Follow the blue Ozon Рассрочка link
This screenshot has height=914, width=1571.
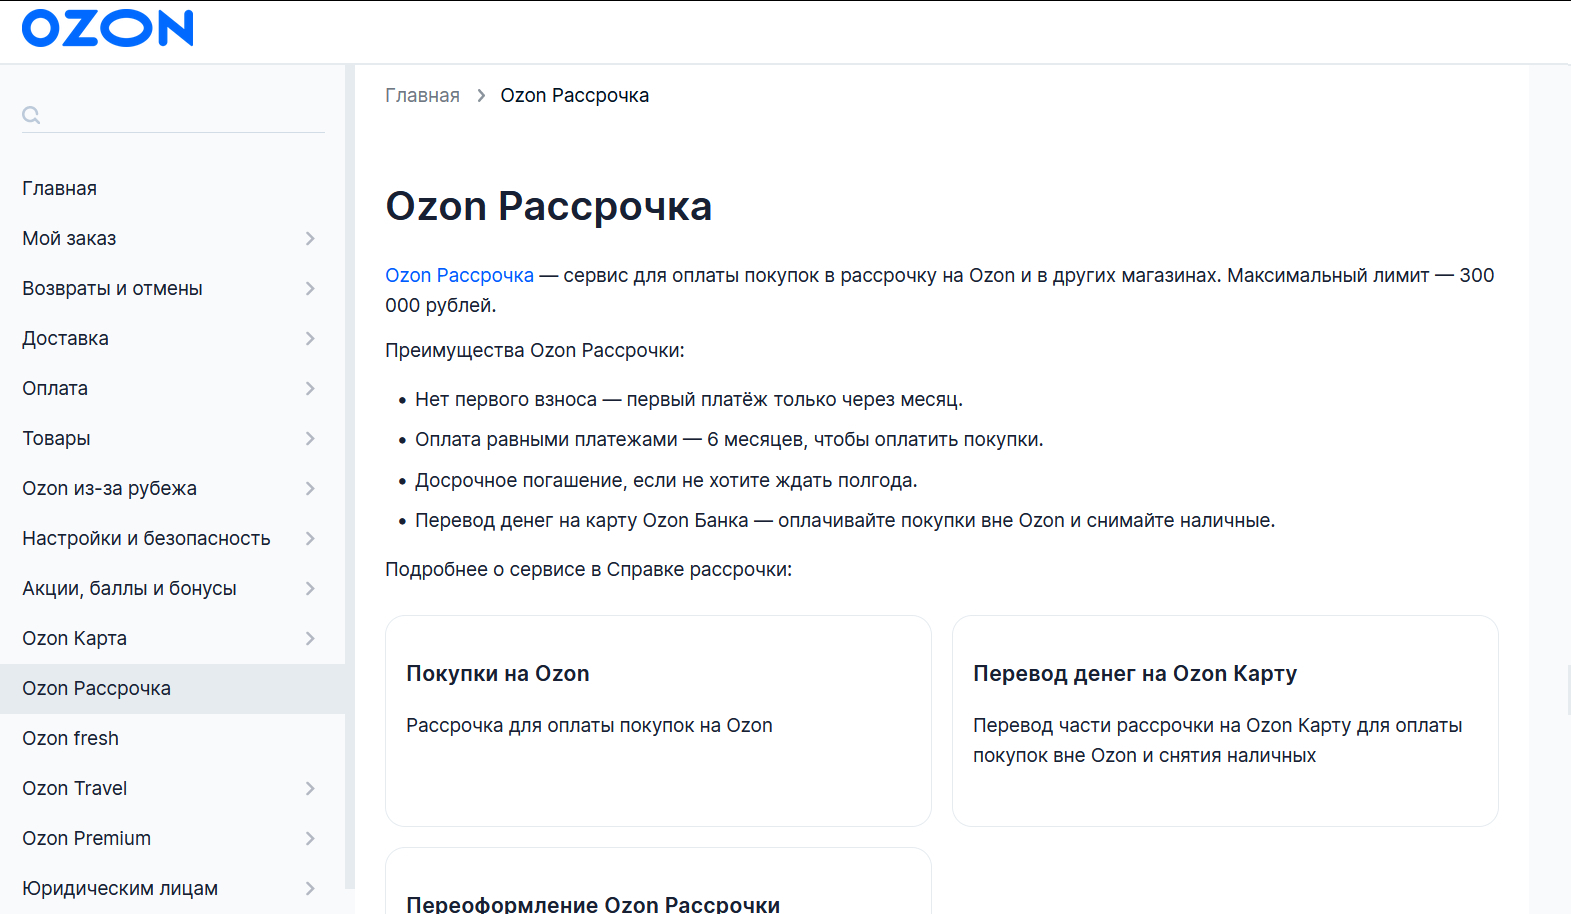tap(459, 276)
